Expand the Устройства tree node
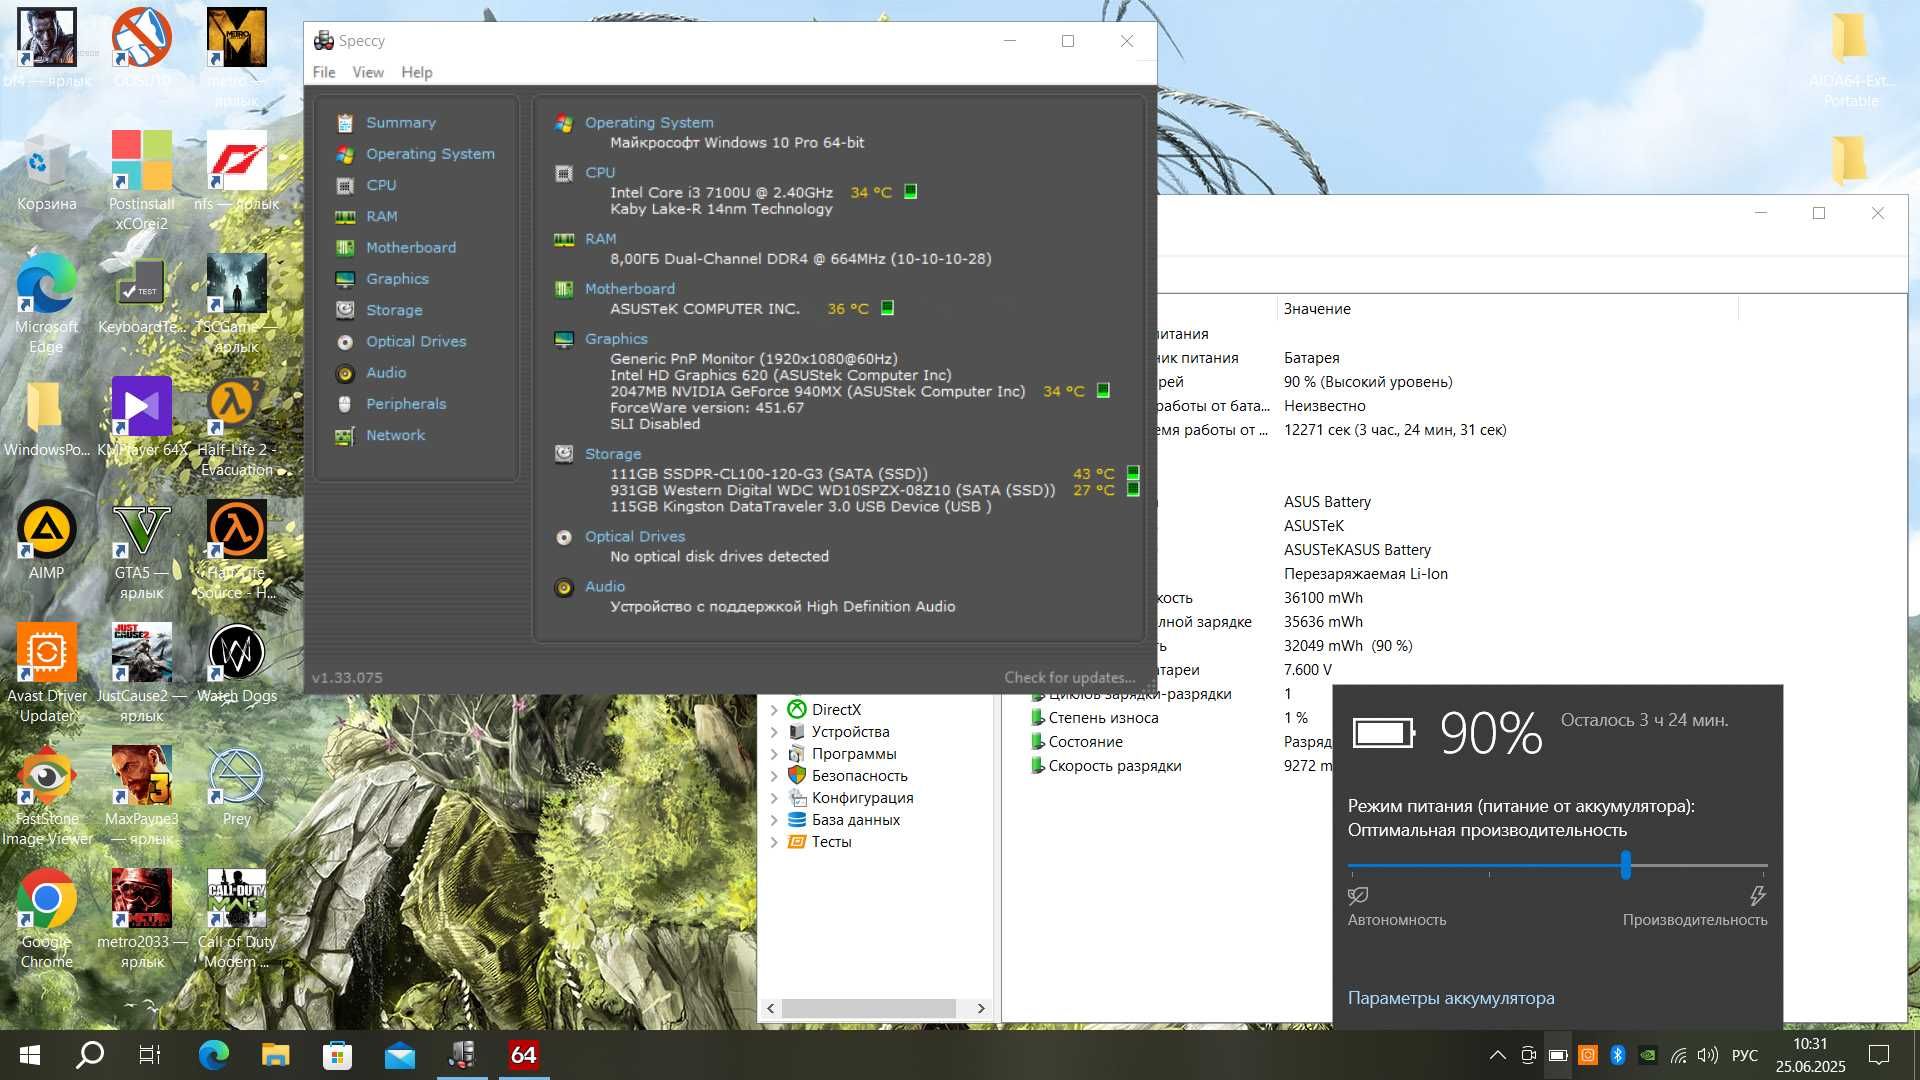The image size is (1920, 1080). coord(774,732)
